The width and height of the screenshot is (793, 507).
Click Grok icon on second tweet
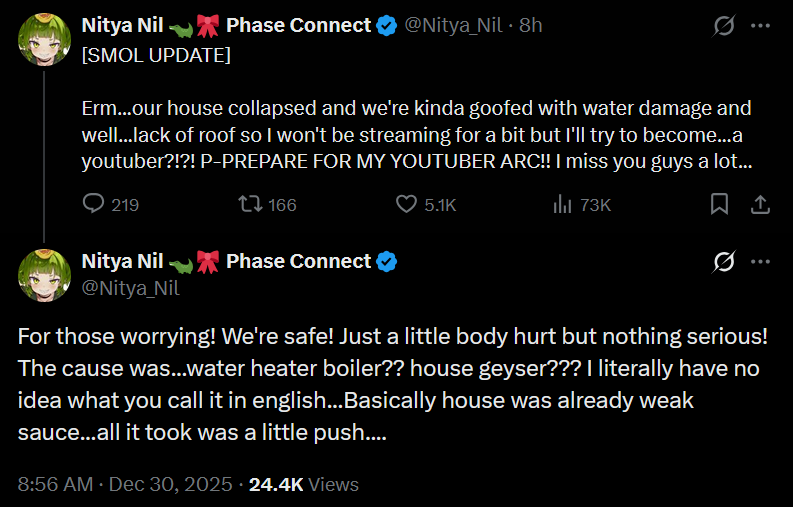(x=720, y=262)
